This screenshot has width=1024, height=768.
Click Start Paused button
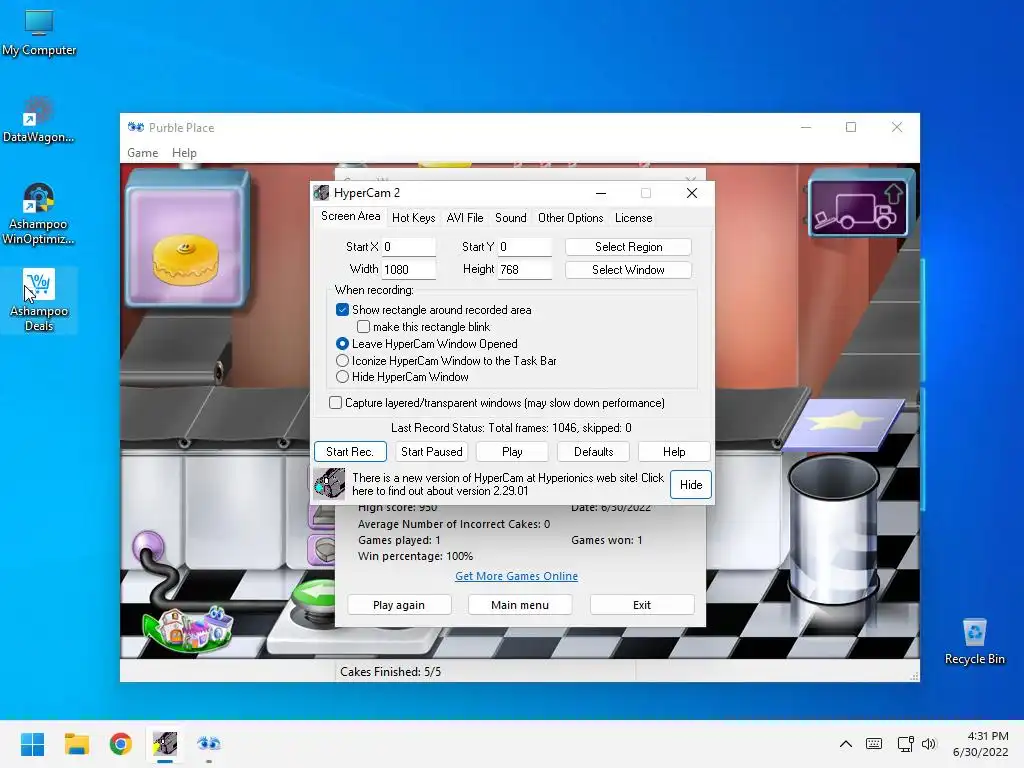(432, 452)
